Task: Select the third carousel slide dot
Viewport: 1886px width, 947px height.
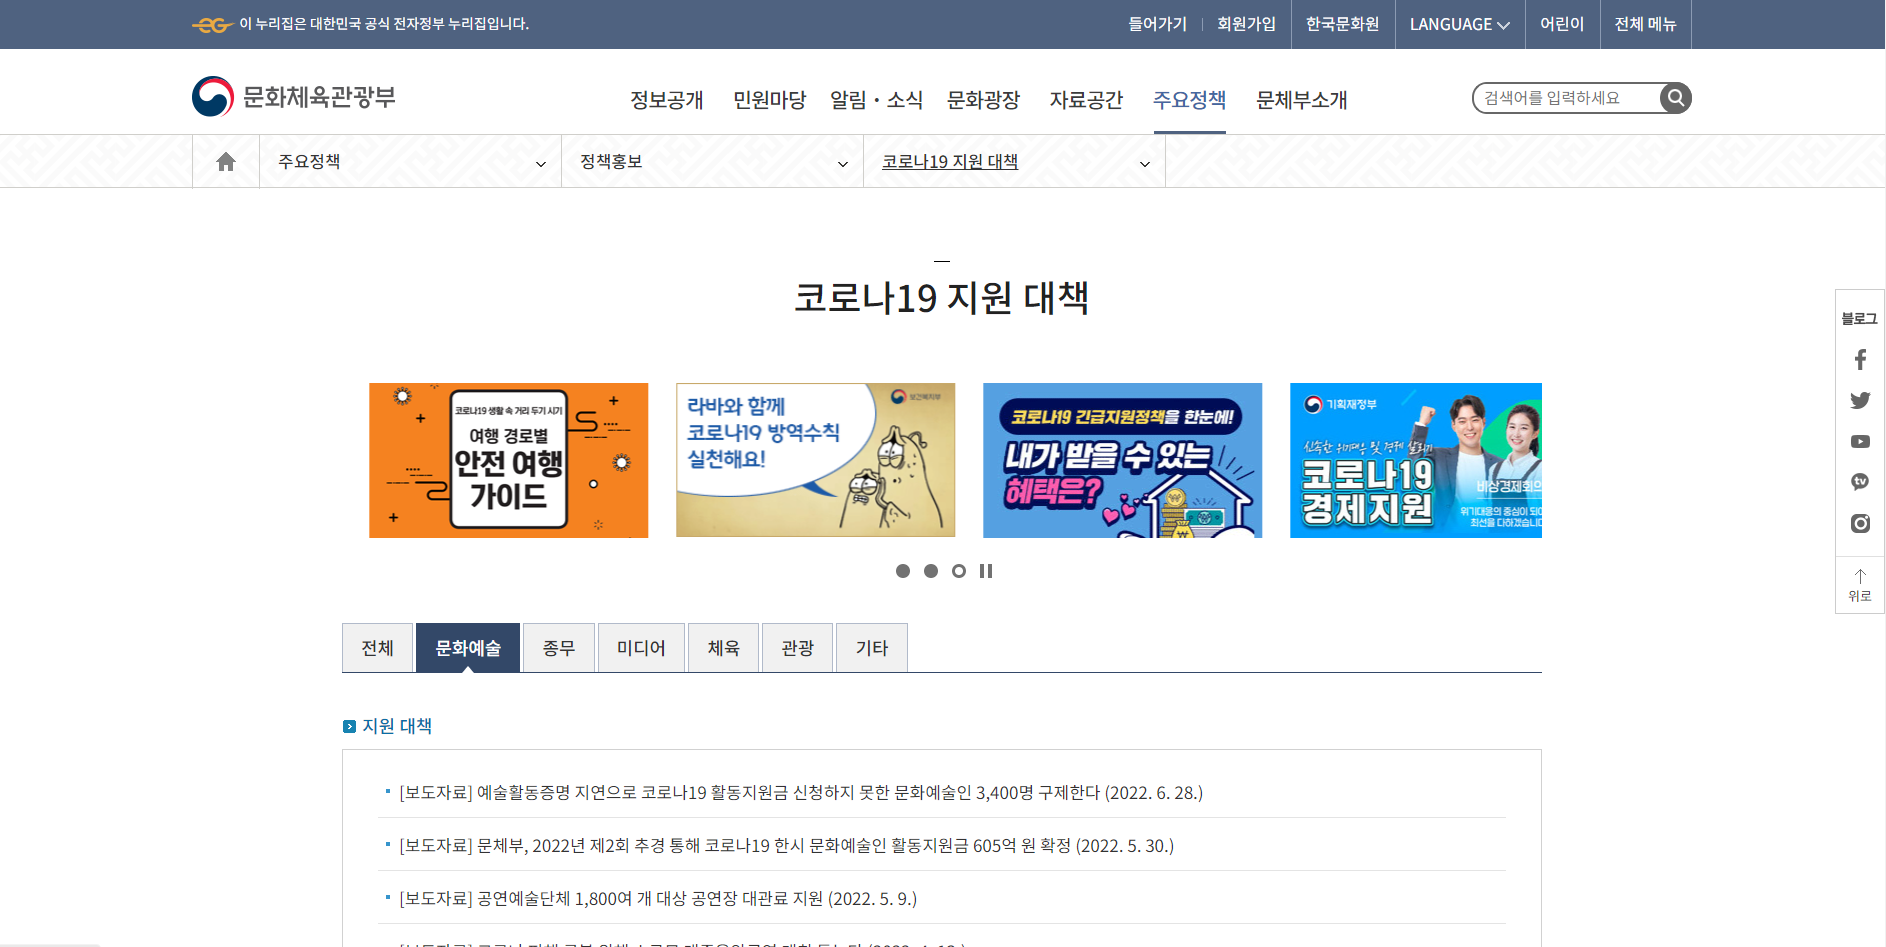Action: tap(959, 571)
